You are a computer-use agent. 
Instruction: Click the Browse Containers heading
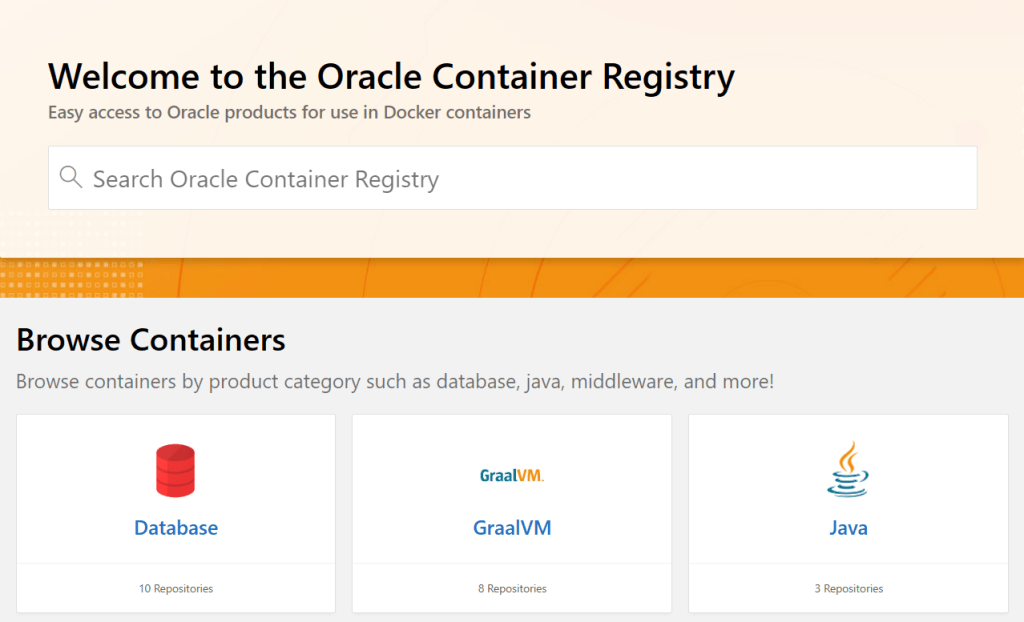pyautogui.click(x=151, y=340)
